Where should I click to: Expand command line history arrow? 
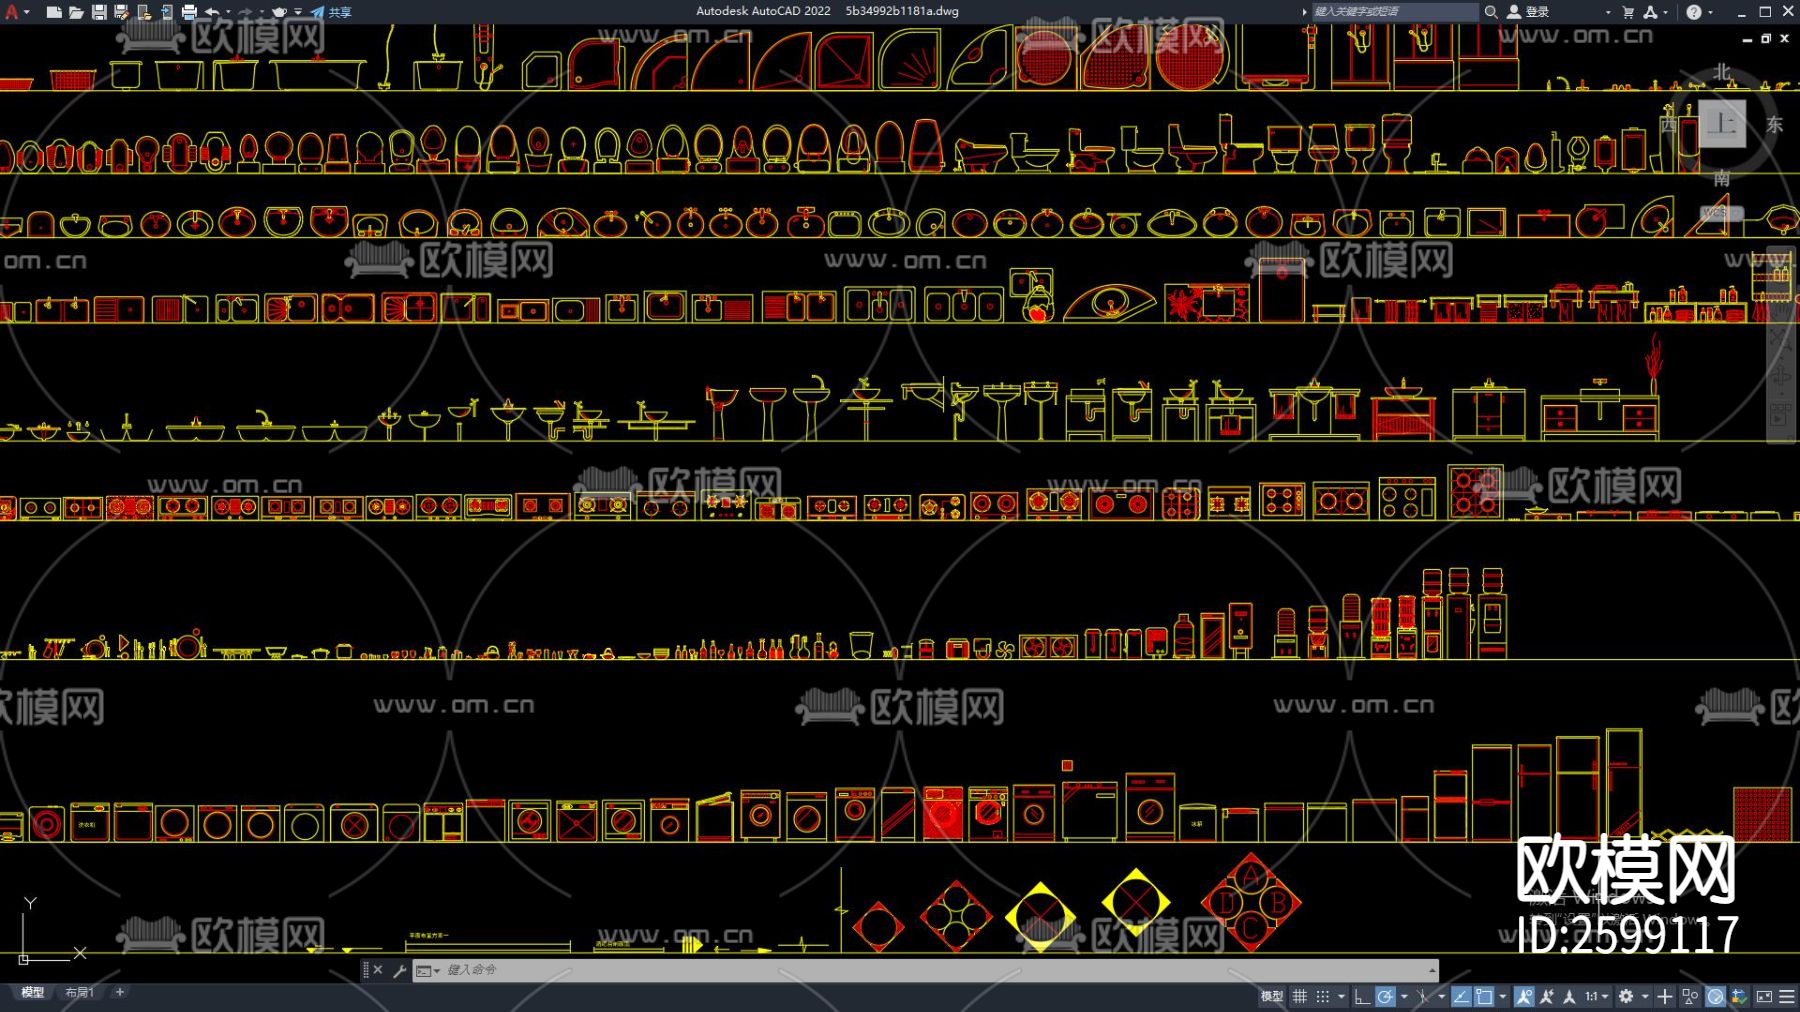[x=1432, y=970]
